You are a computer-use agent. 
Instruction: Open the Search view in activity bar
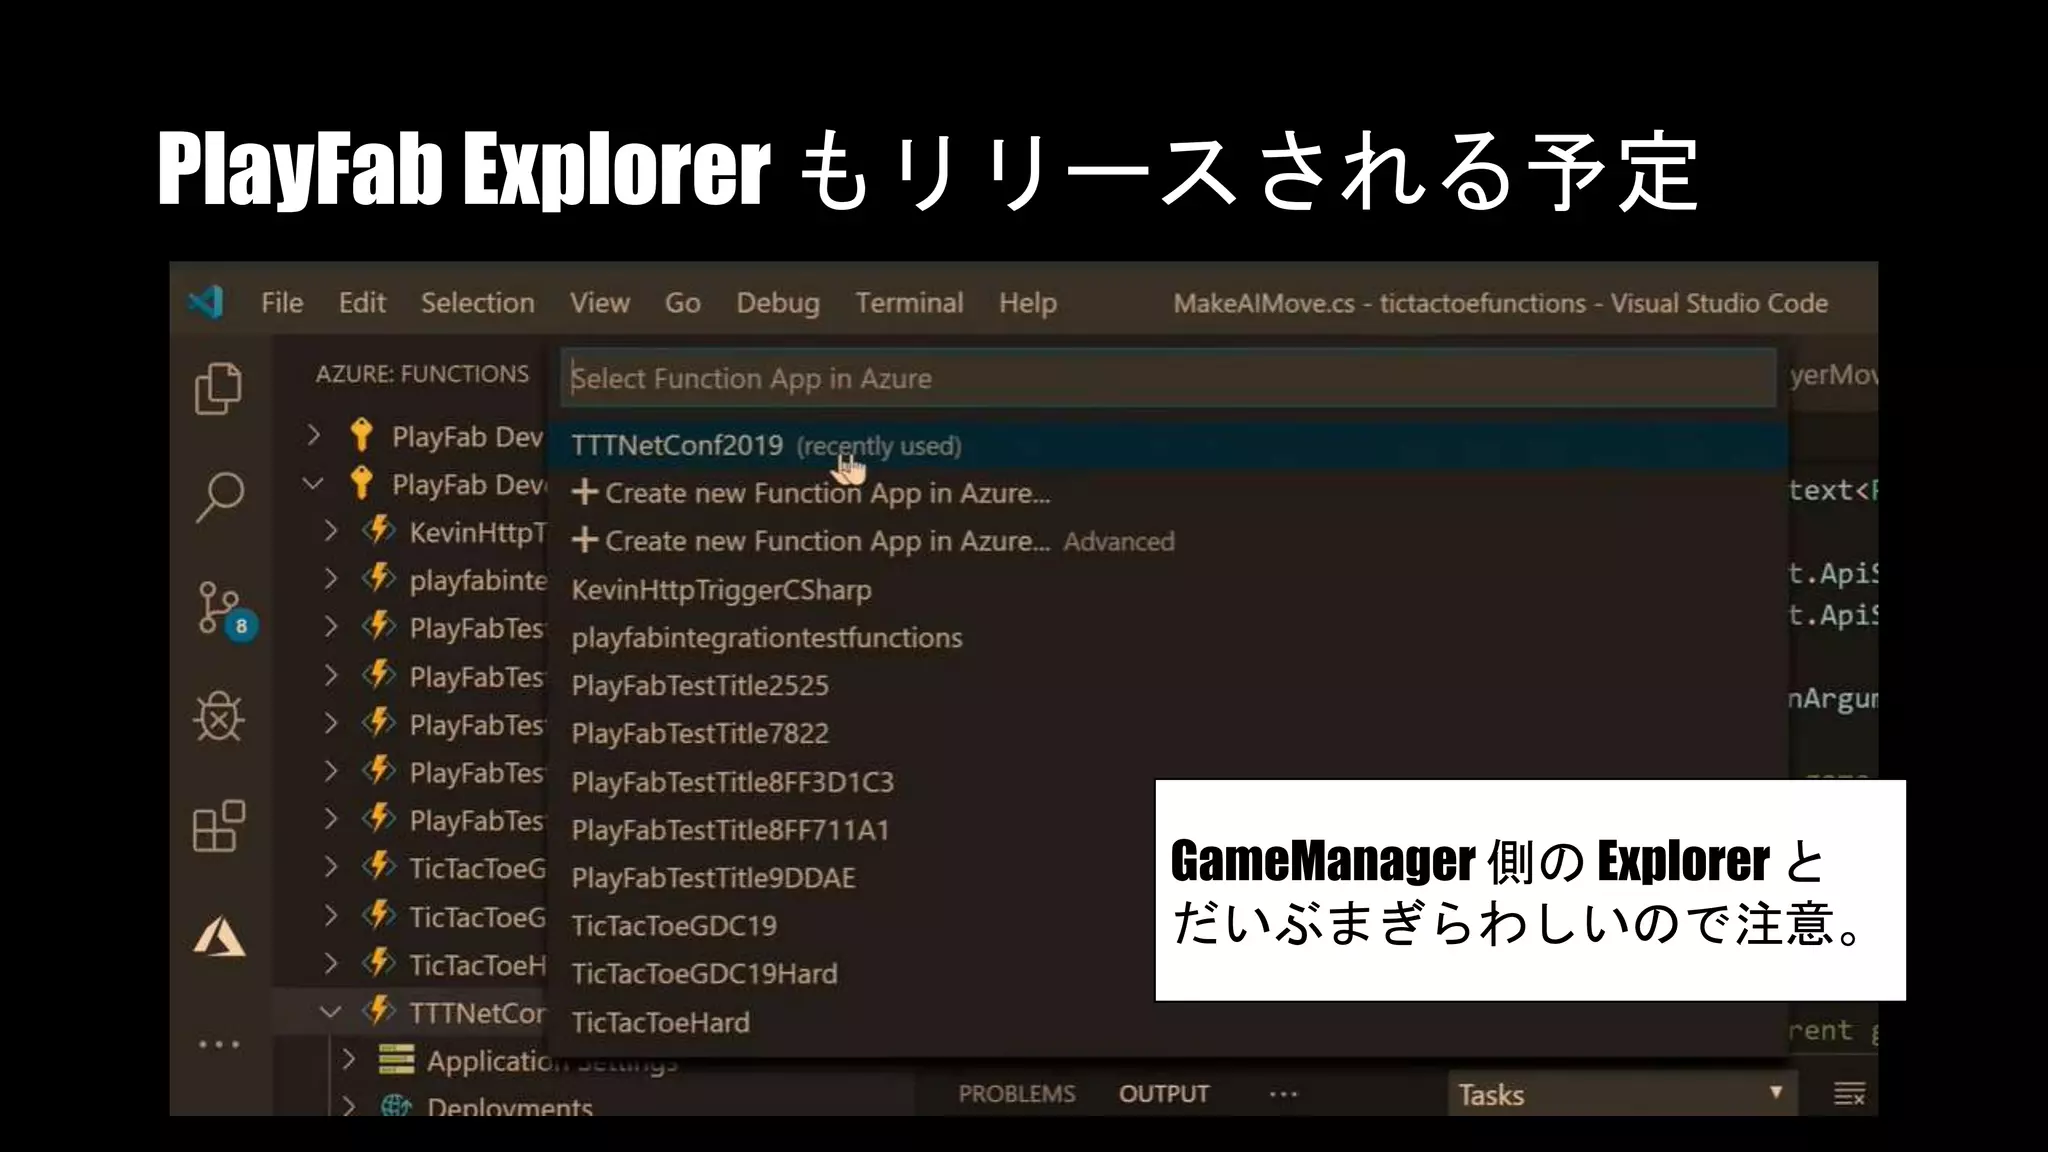(219, 497)
